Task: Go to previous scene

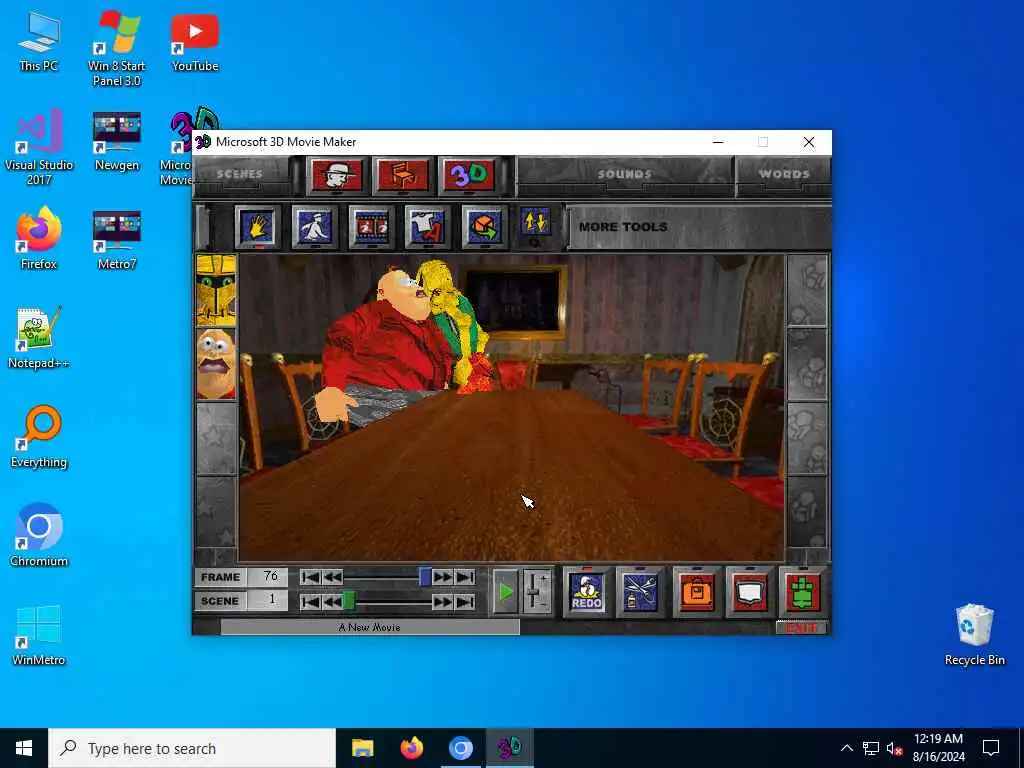Action: [x=332, y=601]
